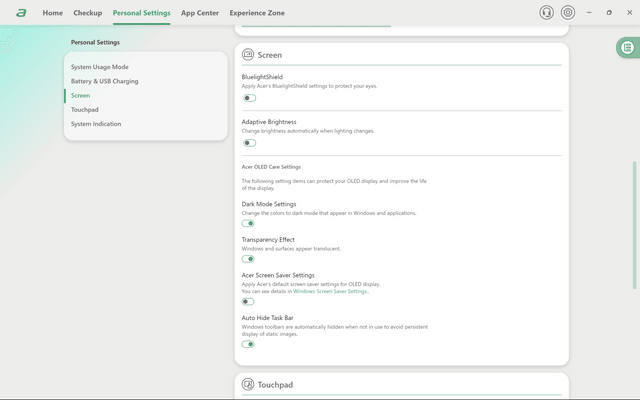Screen dimensions: 640x400
Task: Click the Transparency Effect label
Action: [x=268, y=240]
